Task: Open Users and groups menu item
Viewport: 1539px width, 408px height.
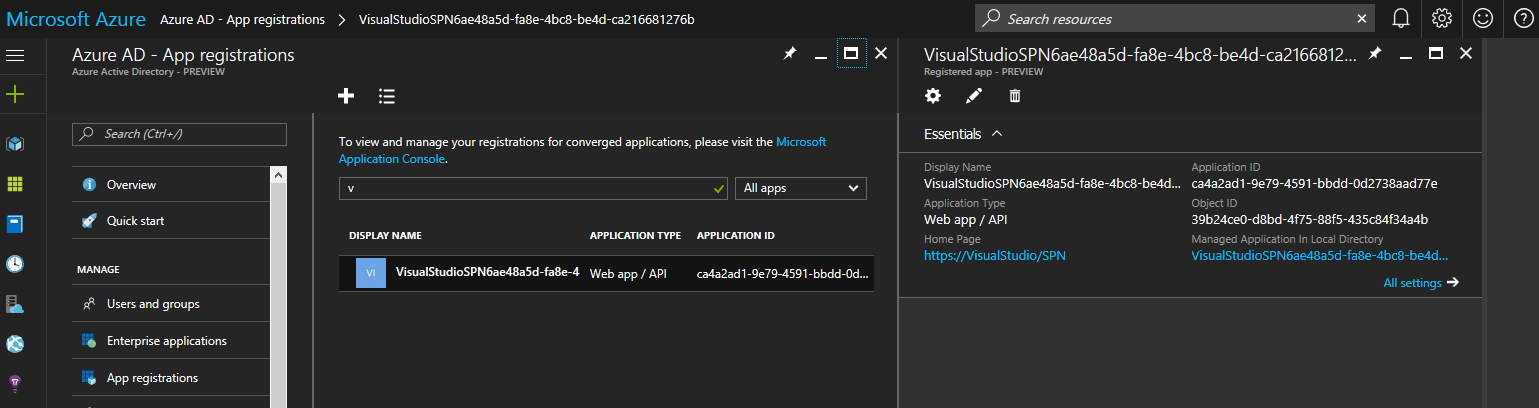Action: coord(152,304)
